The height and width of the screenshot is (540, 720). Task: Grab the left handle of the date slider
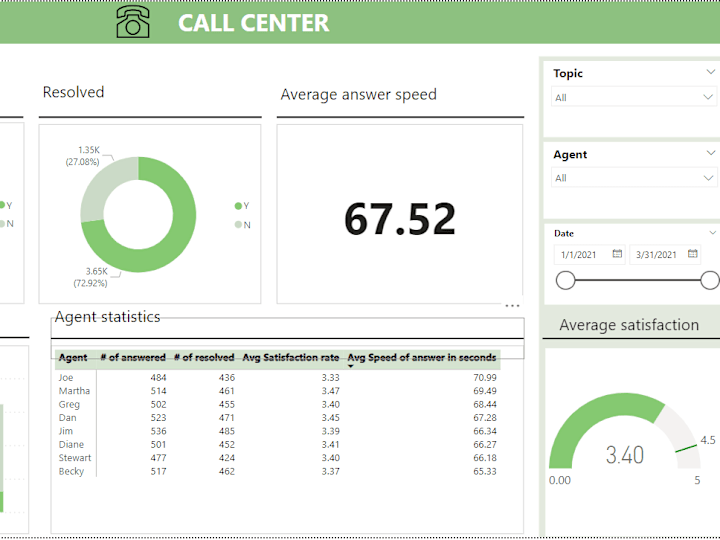pyautogui.click(x=565, y=280)
